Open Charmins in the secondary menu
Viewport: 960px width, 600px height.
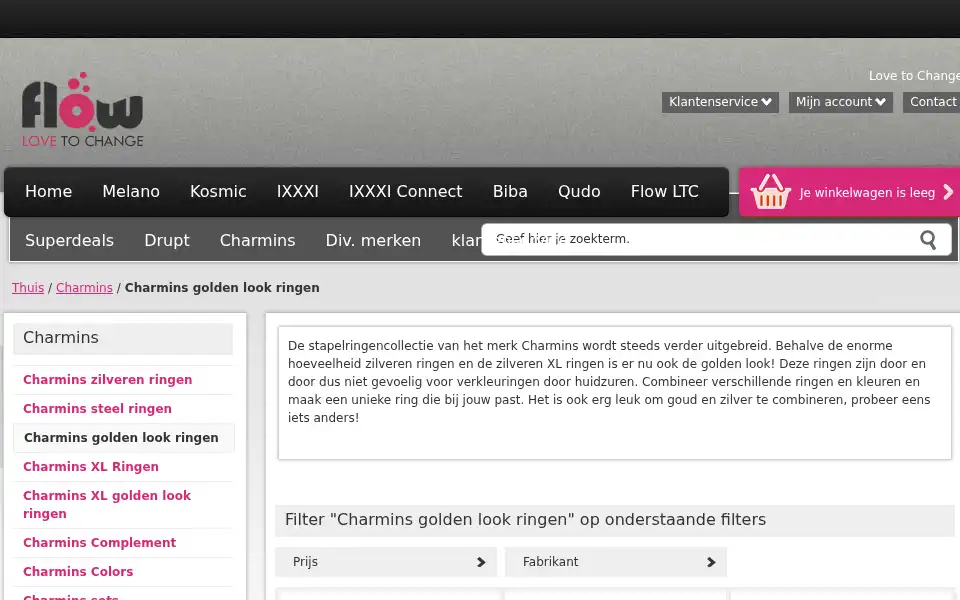coord(257,241)
